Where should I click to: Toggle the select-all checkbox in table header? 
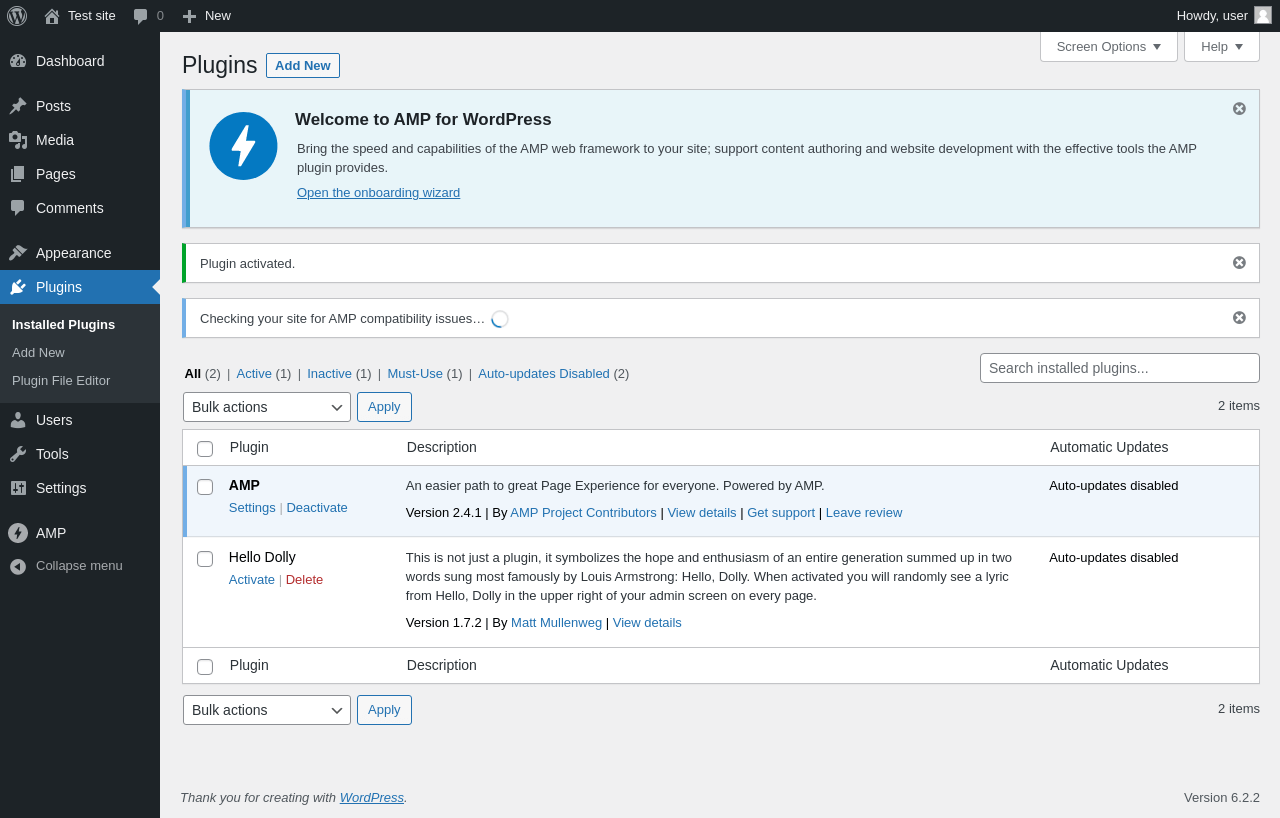pyautogui.click(x=205, y=449)
